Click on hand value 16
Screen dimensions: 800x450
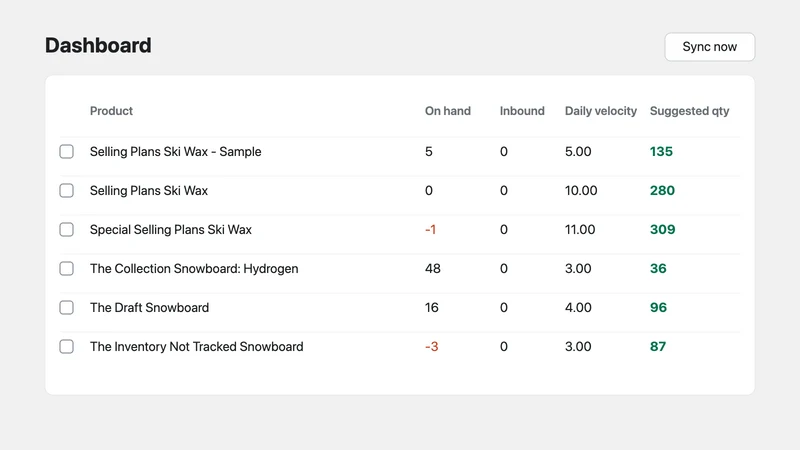(432, 308)
